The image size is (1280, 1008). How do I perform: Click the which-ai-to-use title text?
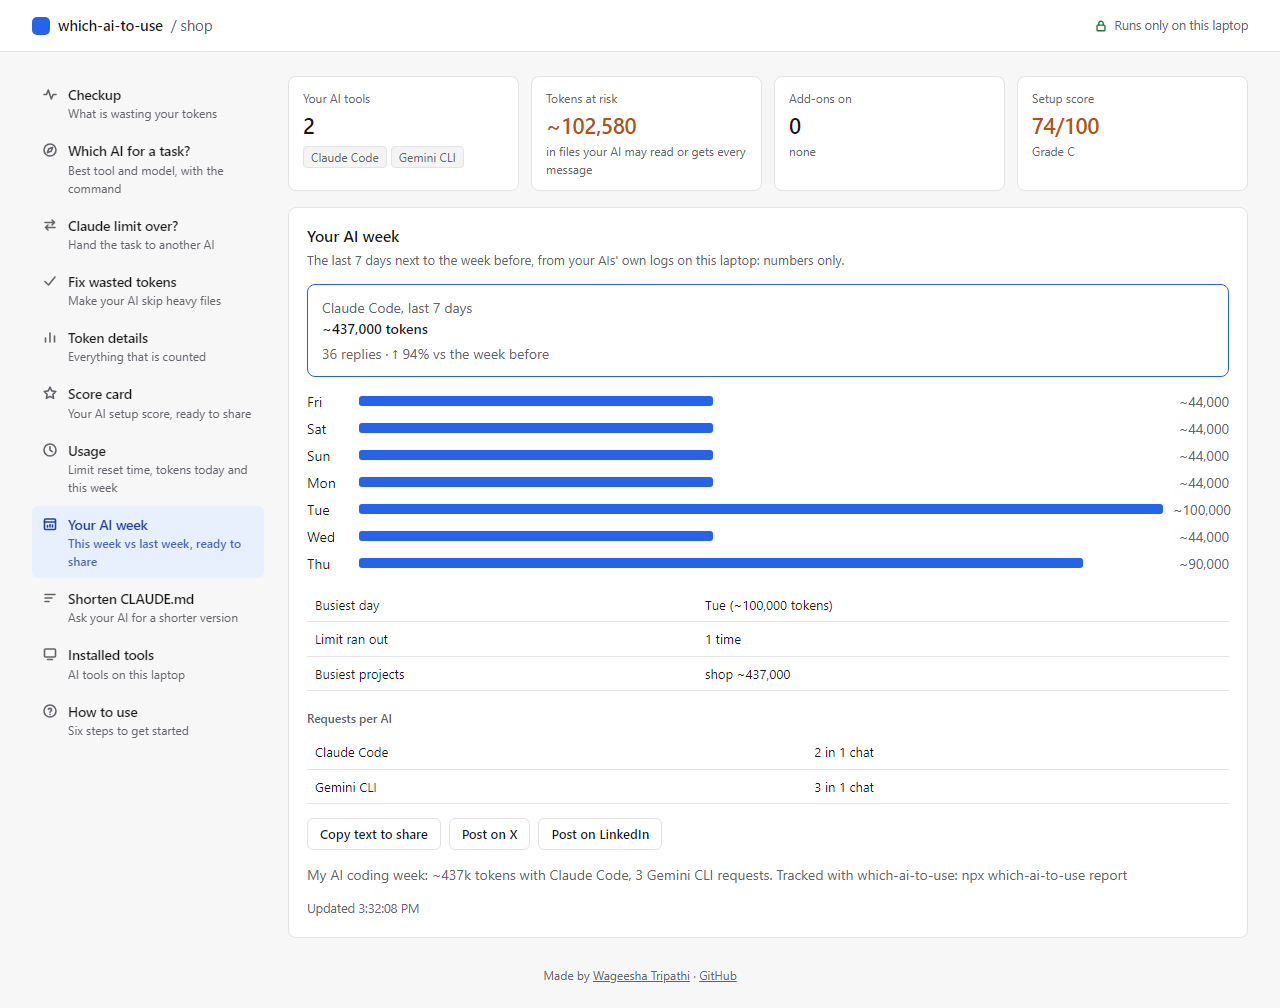(x=110, y=26)
